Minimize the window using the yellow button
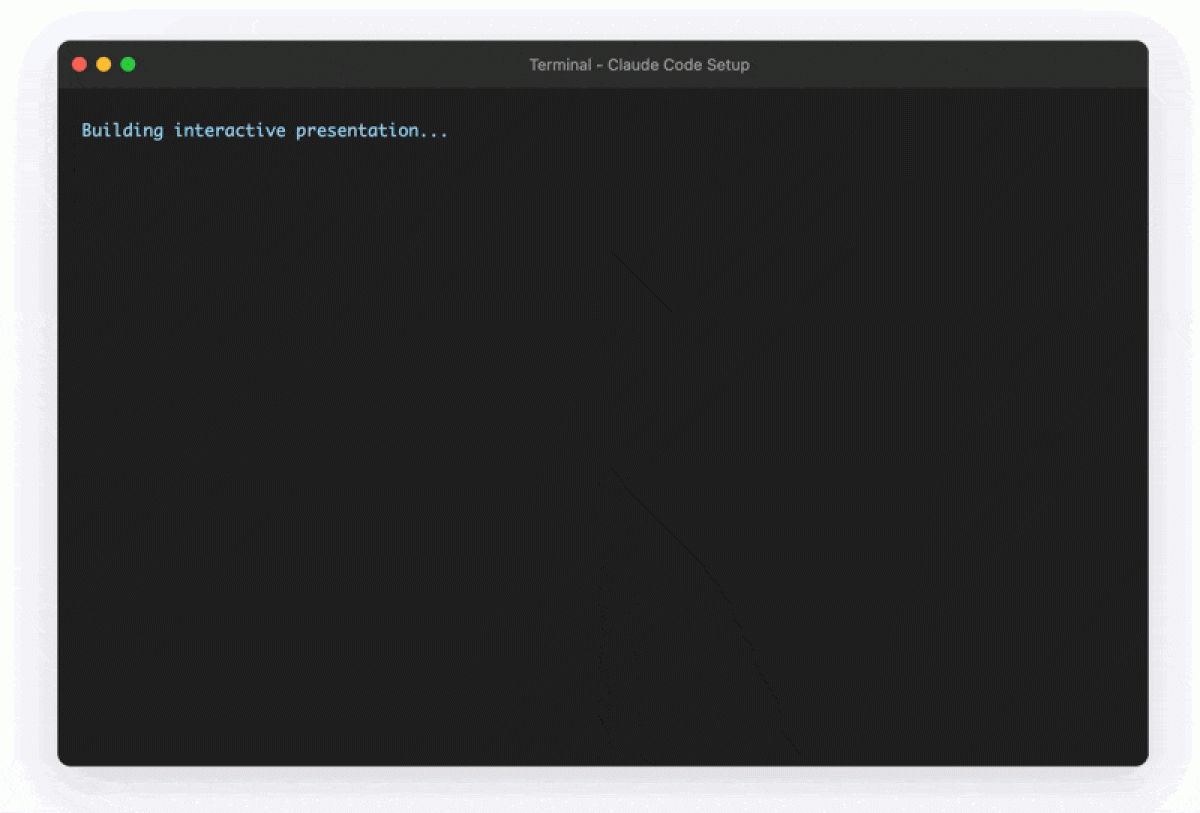 coord(104,65)
